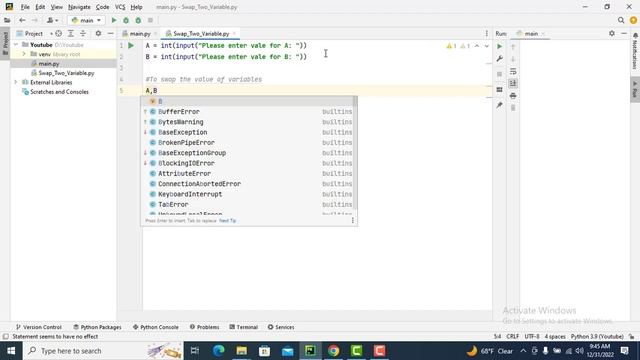Open the Terminal tool window
The height and width of the screenshot is (360, 640).
click(243, 327)
